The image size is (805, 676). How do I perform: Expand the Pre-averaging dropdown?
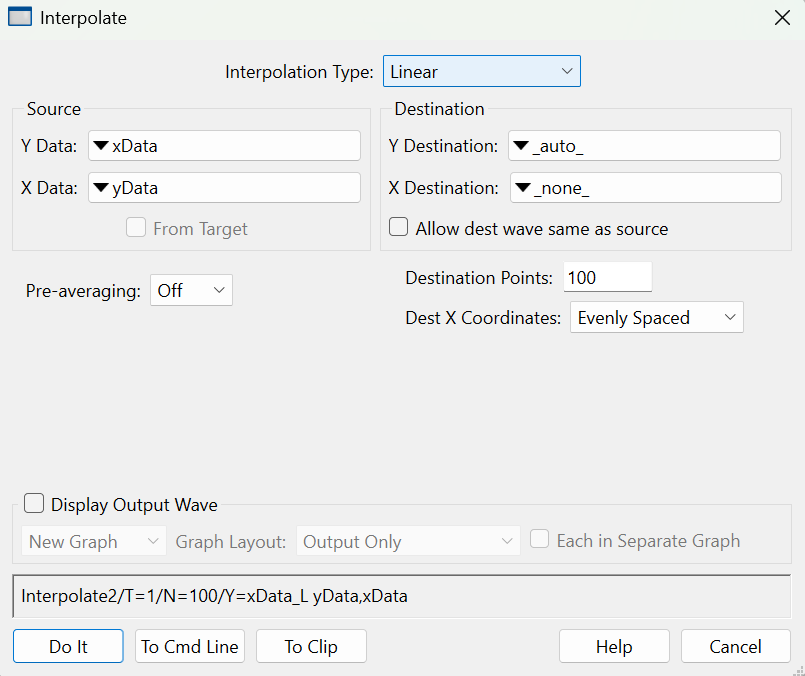point(191,291)
